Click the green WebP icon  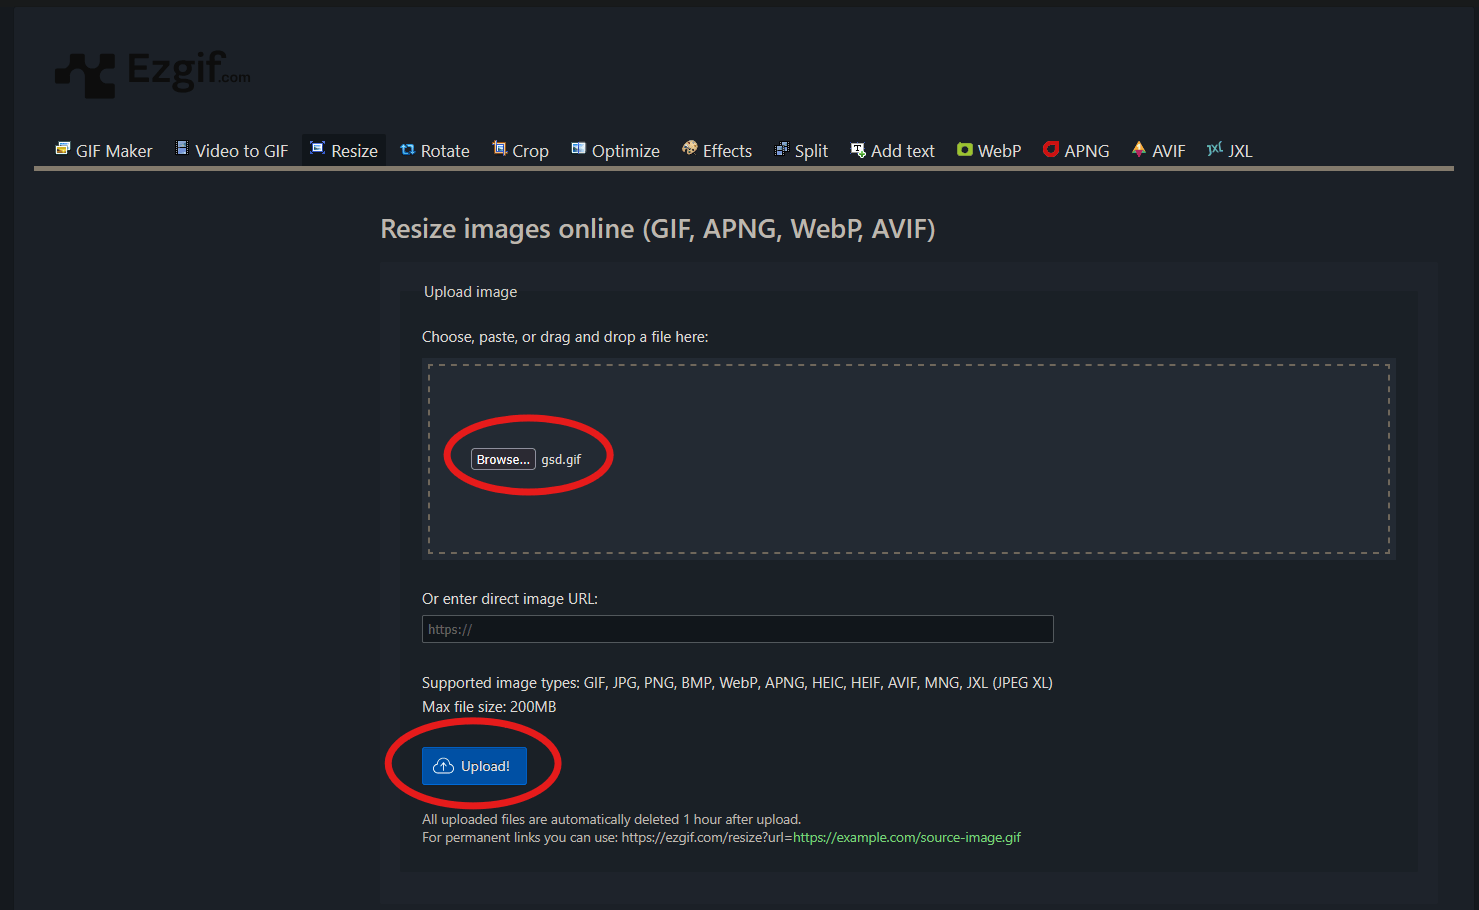(x=964, y=150)
